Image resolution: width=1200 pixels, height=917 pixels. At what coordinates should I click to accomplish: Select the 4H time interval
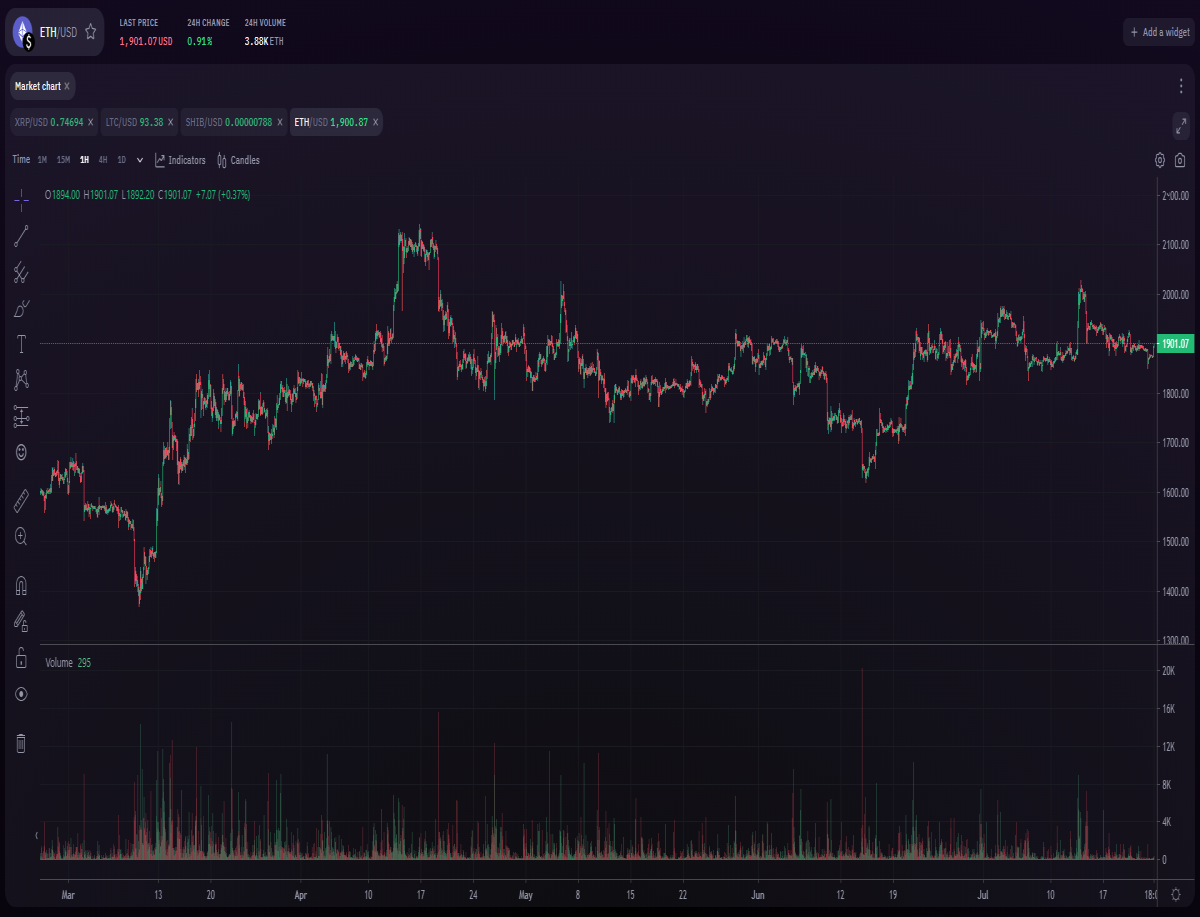pyautogui.click(x=103, y=160)
